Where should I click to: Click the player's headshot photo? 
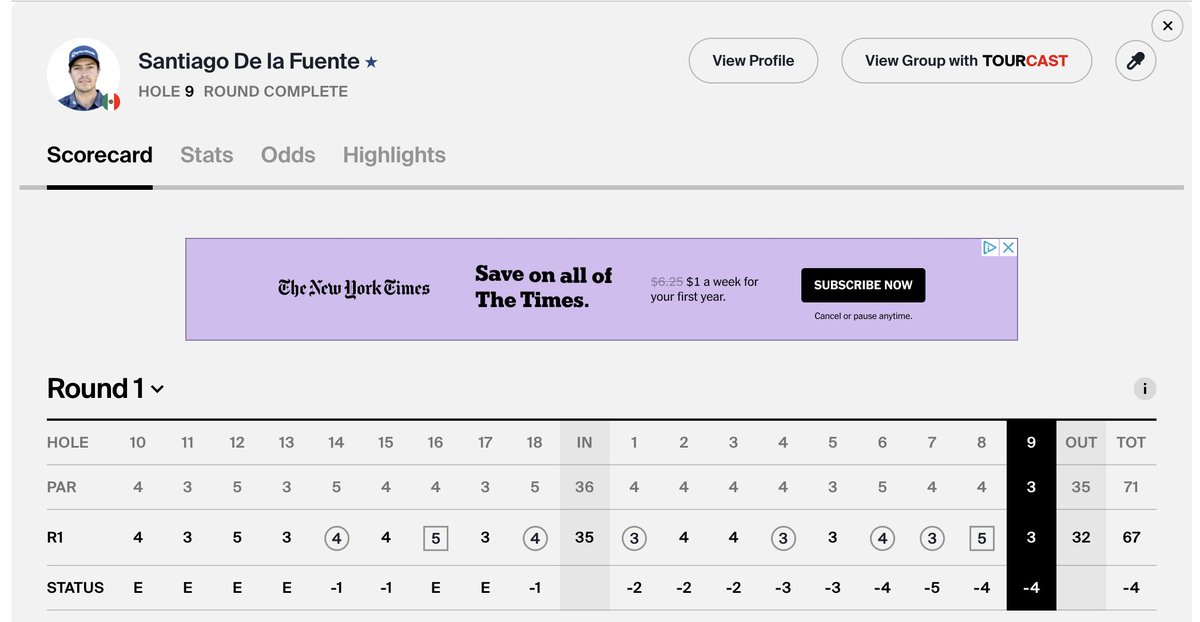(x=83, y=75)
